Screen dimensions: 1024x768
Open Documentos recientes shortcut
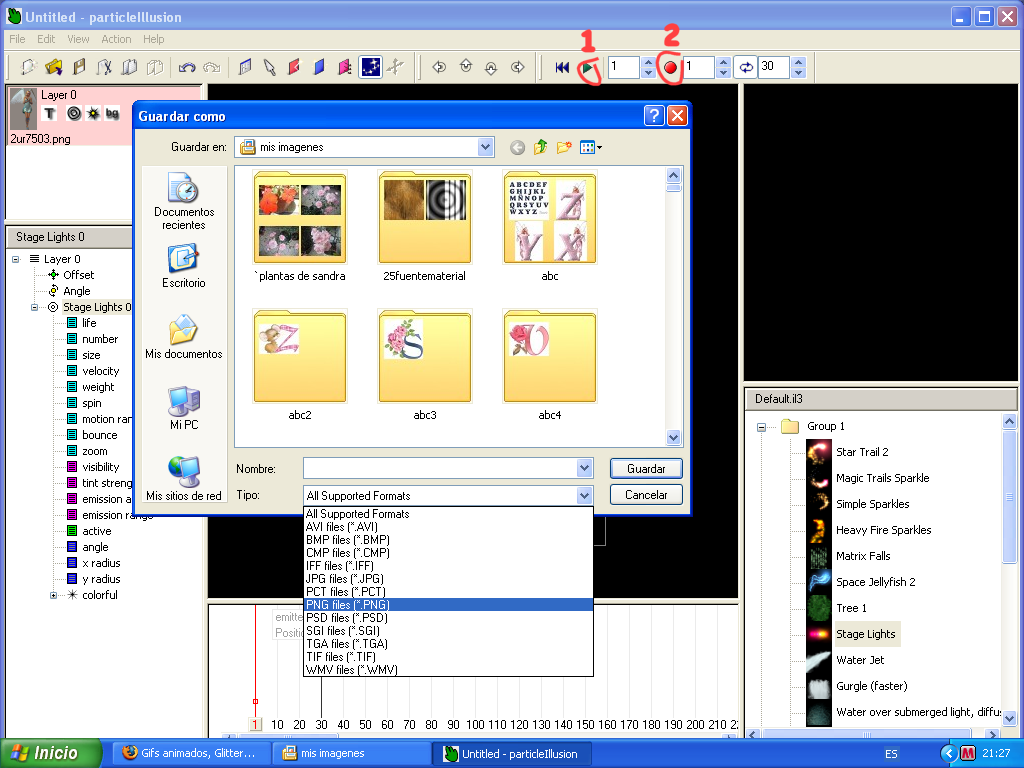click(x=184, y=202)
